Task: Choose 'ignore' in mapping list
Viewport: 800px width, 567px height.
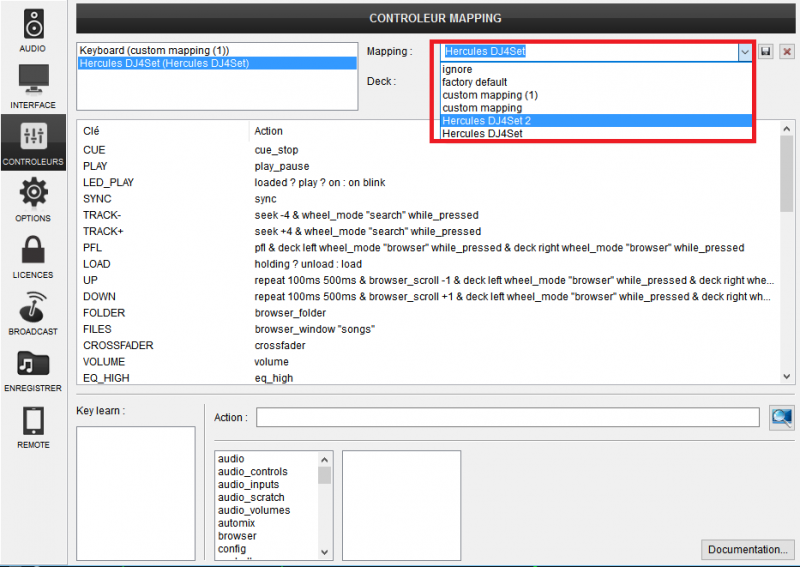Action: (x=596, y=69)
